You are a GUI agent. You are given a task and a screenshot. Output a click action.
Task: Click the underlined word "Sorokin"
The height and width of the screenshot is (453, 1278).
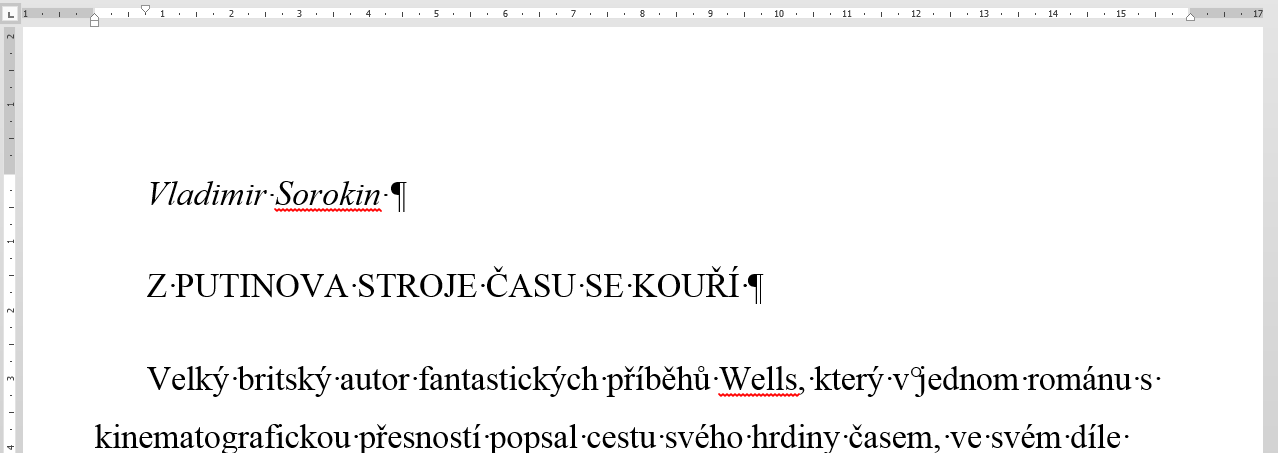[x=329, y=194]
